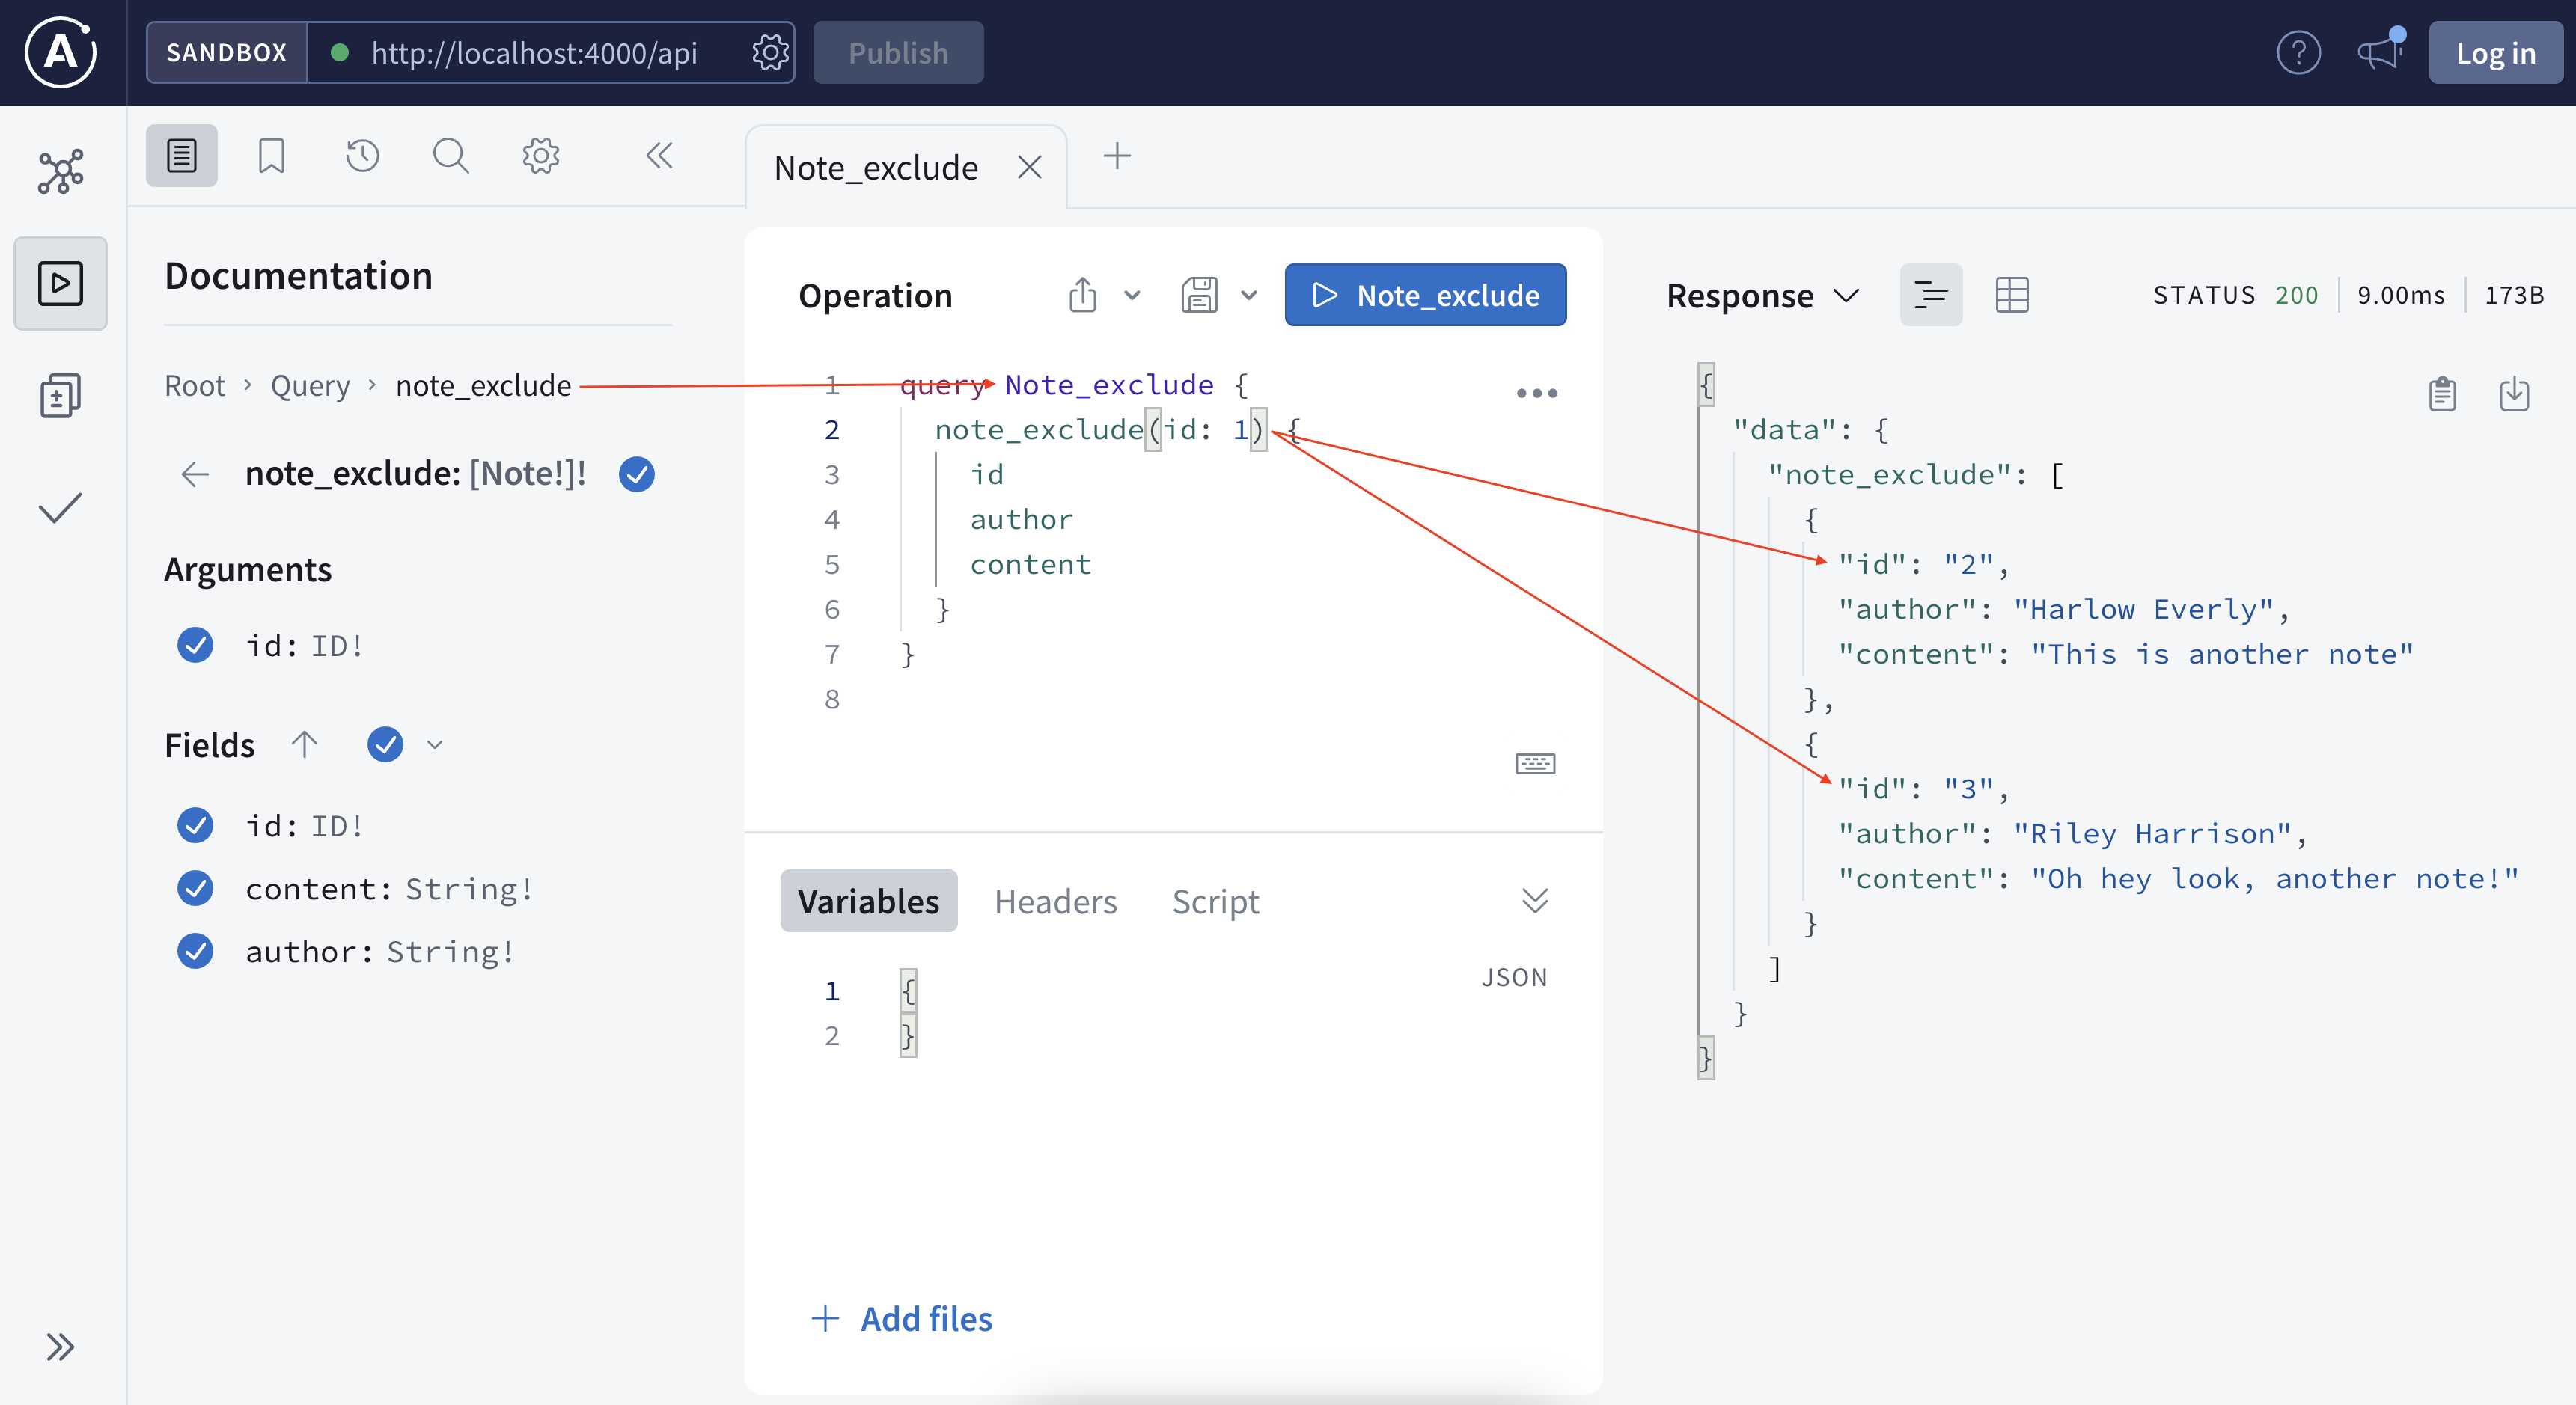This screenshot has height=1405, width=2576.
Task: Uncheck the author: String! field
Action: 195,951
